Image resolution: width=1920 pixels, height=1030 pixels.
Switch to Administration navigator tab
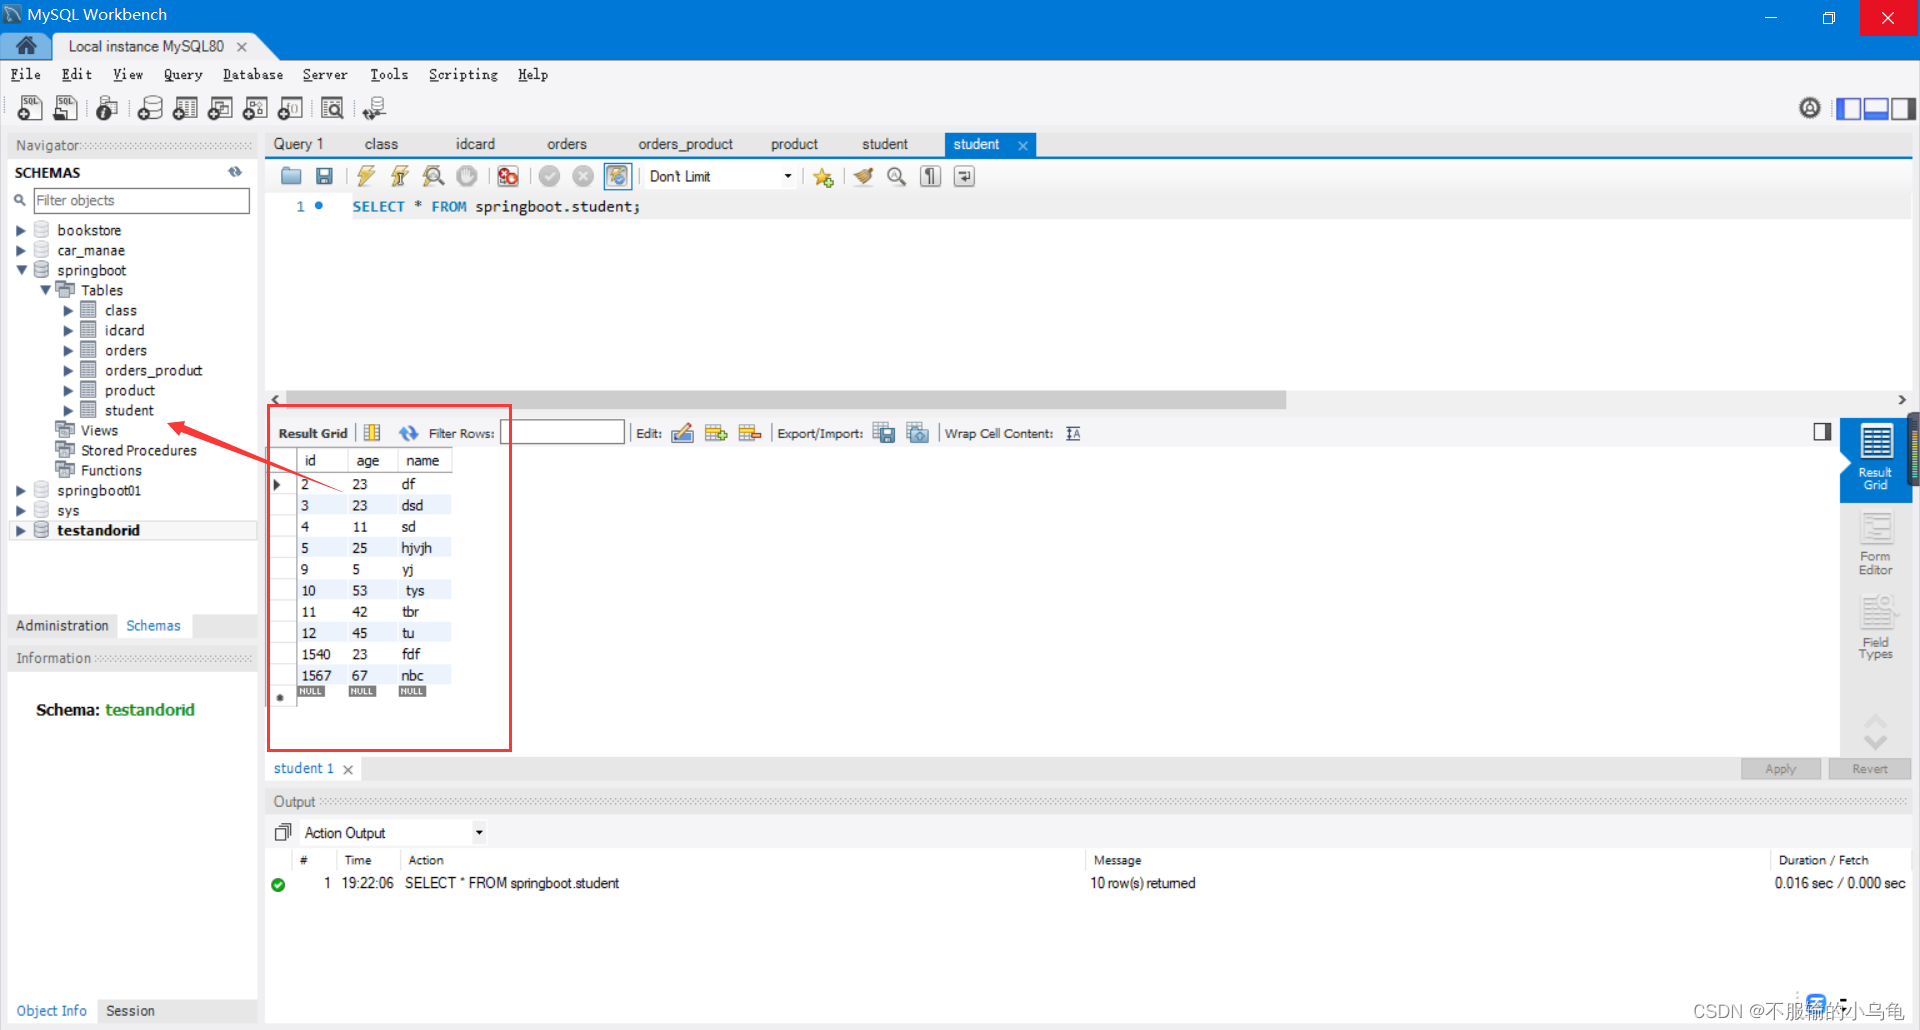click(62, 625)
